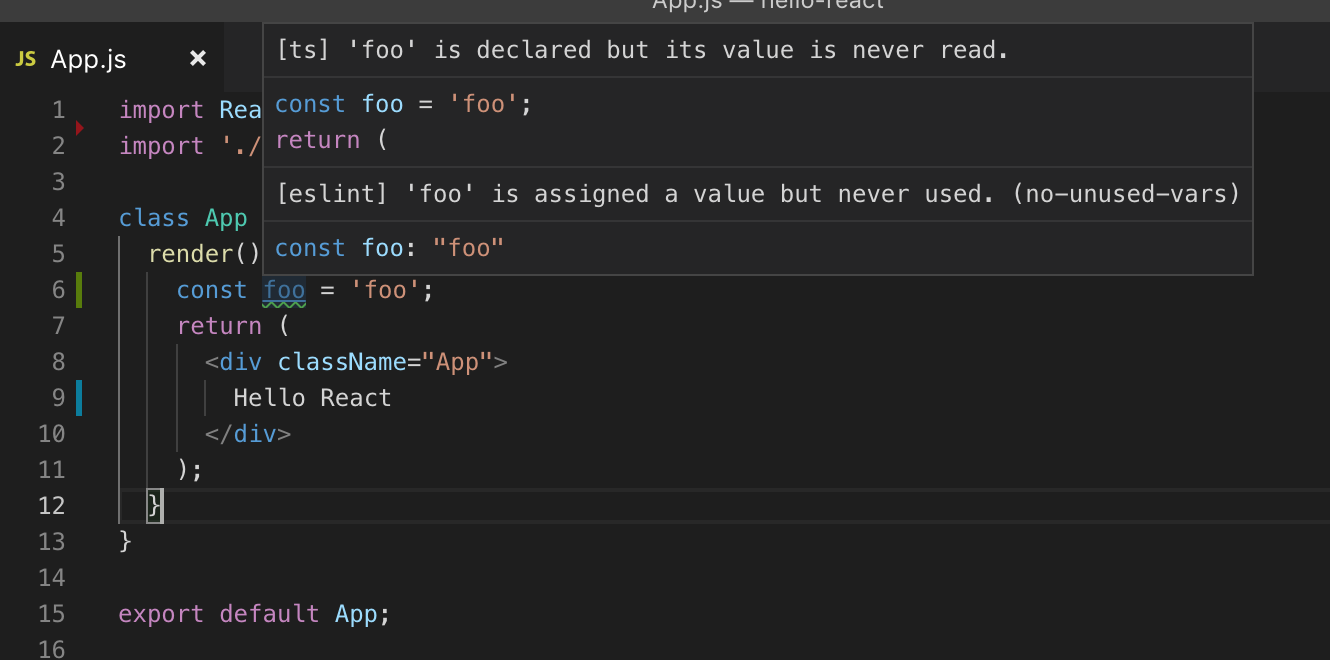Close the App.js editor tab
The image size is (1330, 660).
(197, 59)
